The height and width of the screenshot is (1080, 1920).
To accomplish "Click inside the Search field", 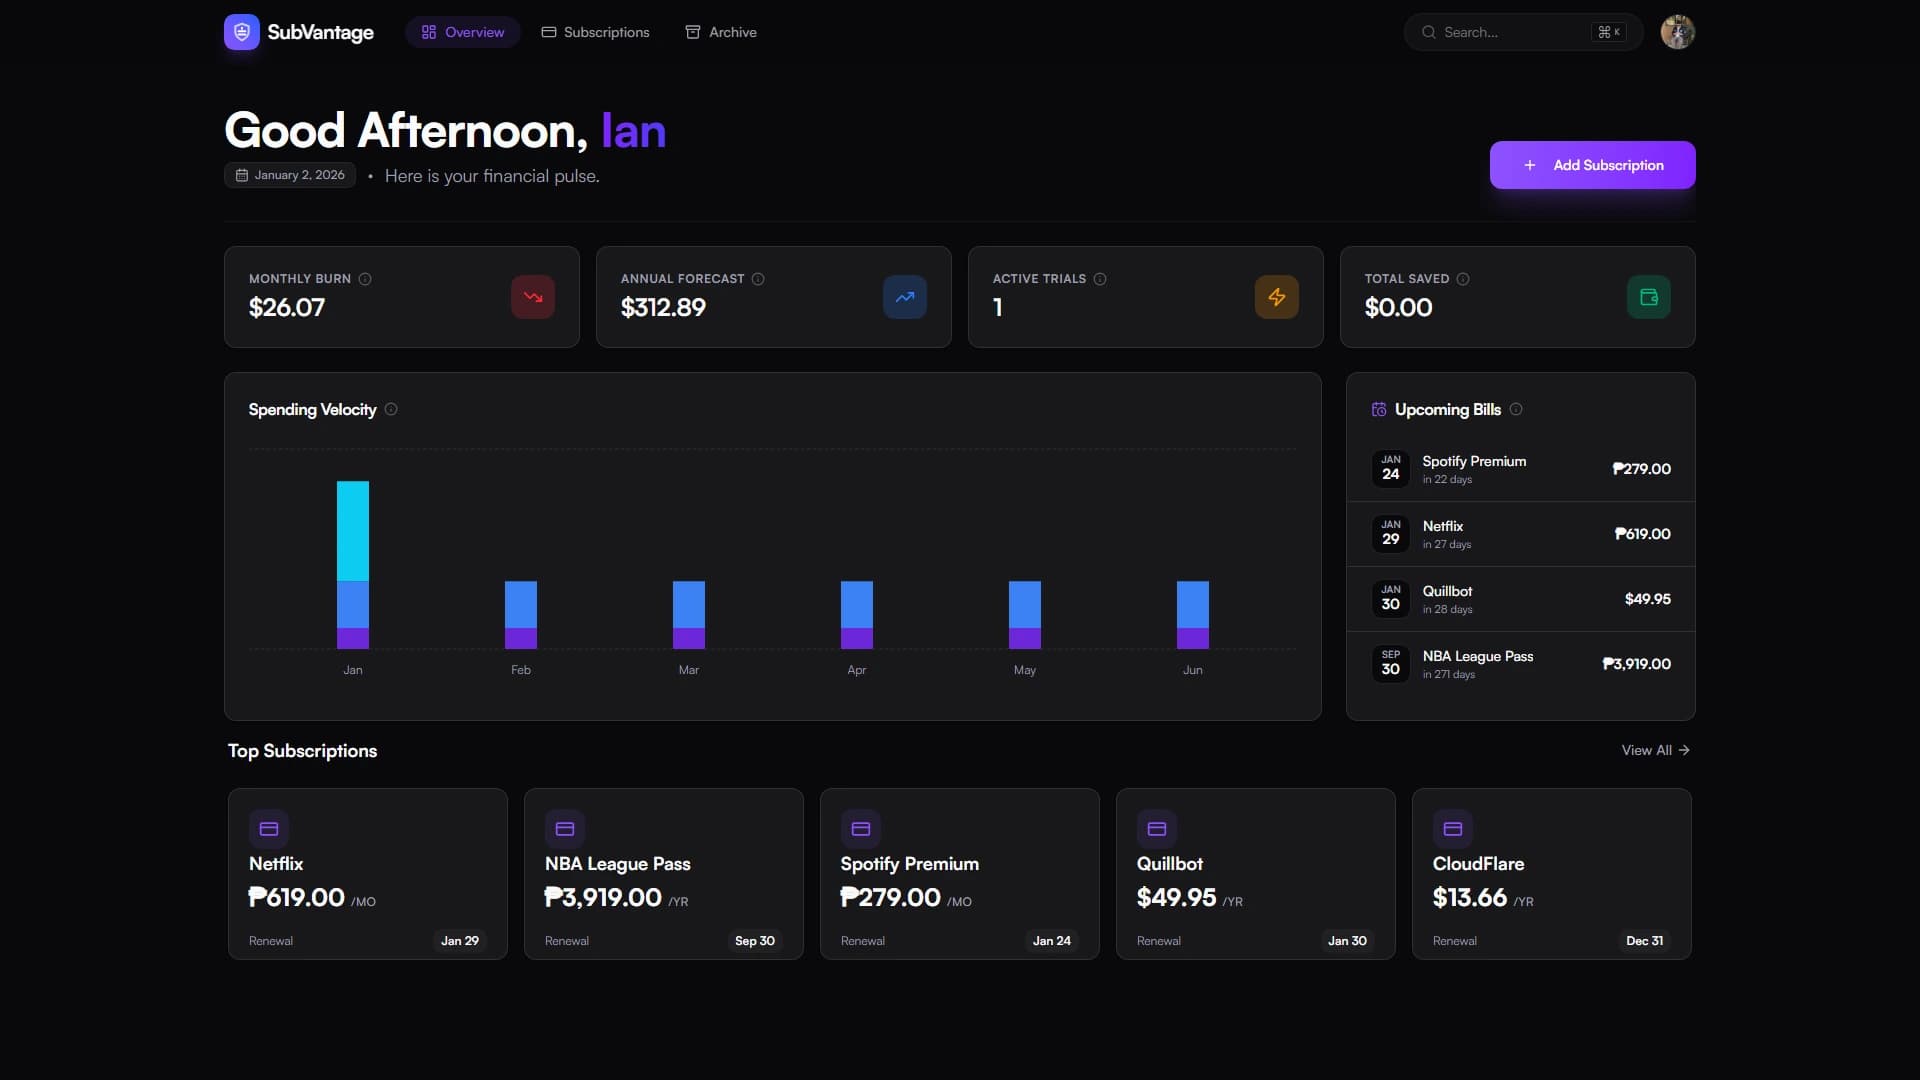I will pos(1510,31).
